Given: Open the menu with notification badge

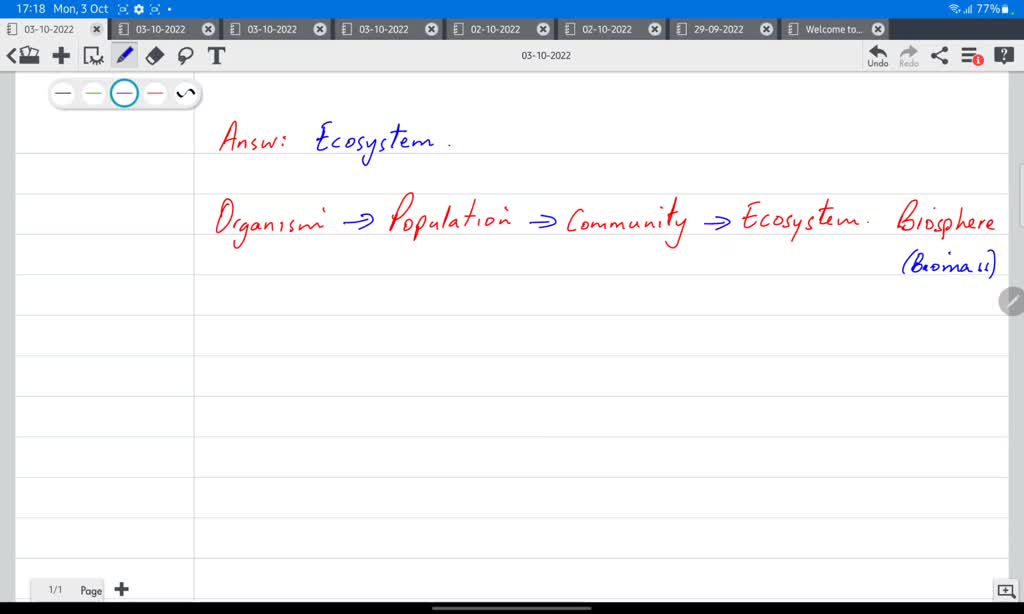Looking at the screenshot, I should [972, 56].
